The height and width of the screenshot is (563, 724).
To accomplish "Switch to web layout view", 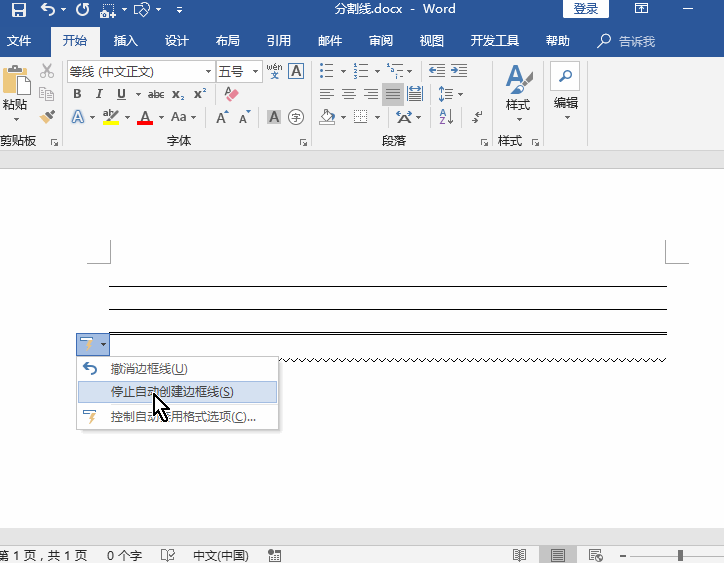I will (596, 555).
